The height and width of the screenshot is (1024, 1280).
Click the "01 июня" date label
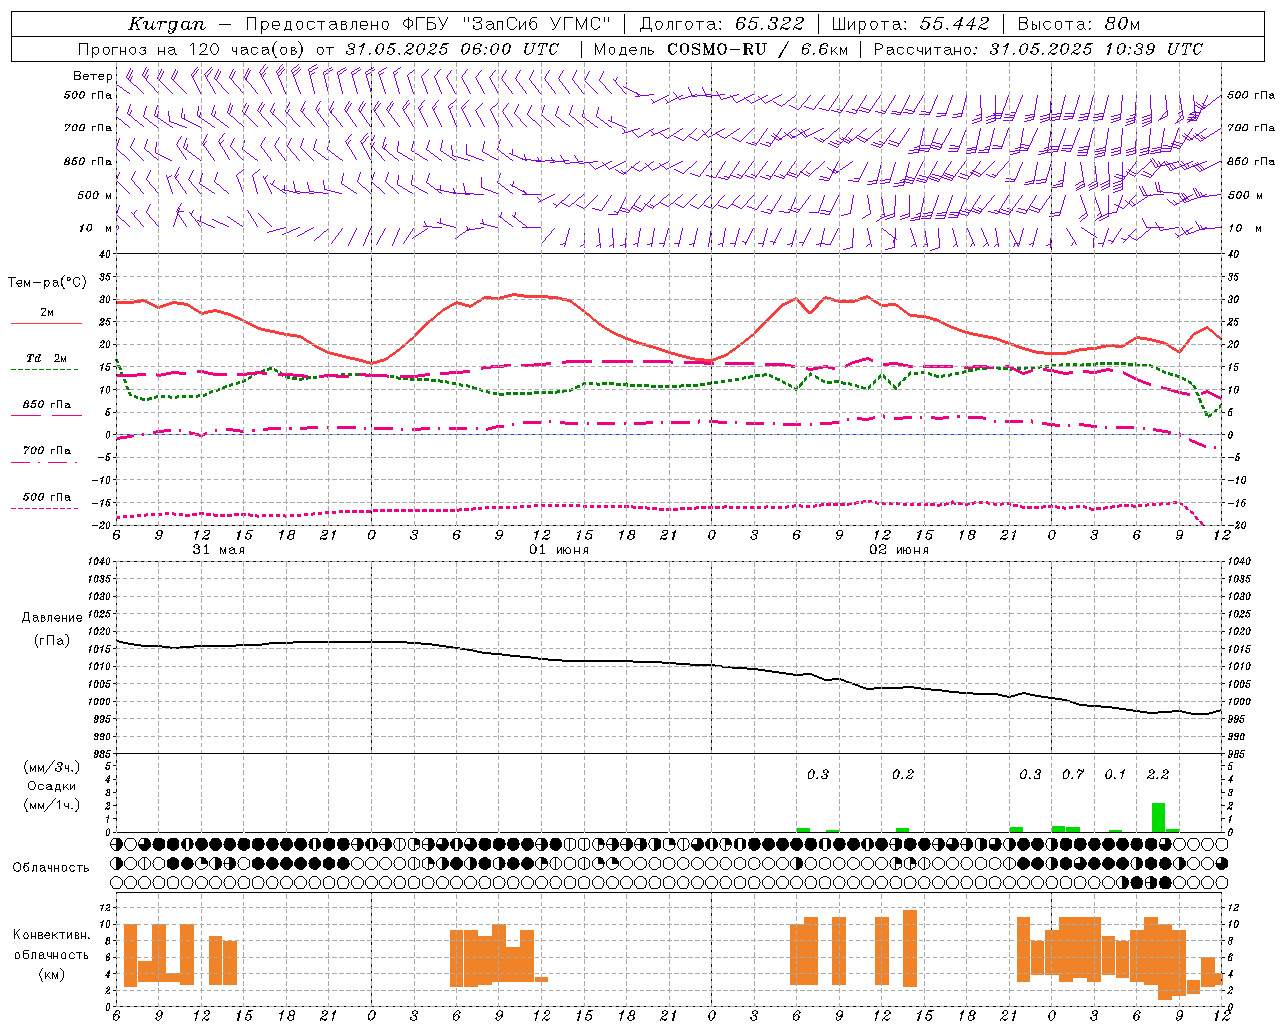[559, 550]
